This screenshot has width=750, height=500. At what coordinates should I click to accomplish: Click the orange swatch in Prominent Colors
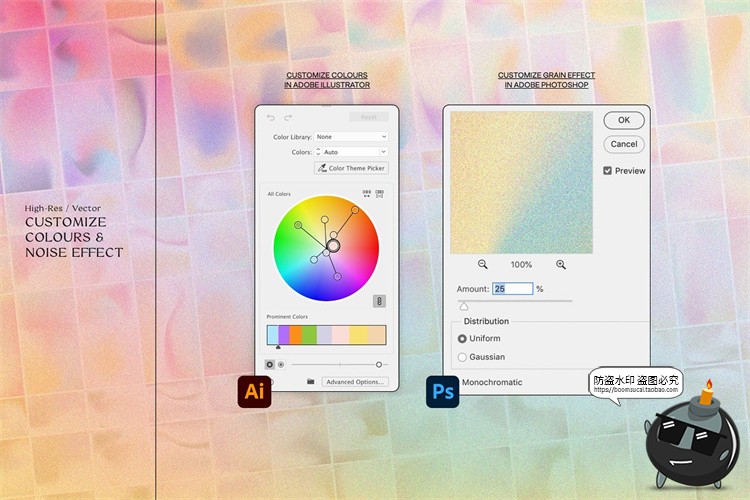pyautogui.click(x=296, y=335)
